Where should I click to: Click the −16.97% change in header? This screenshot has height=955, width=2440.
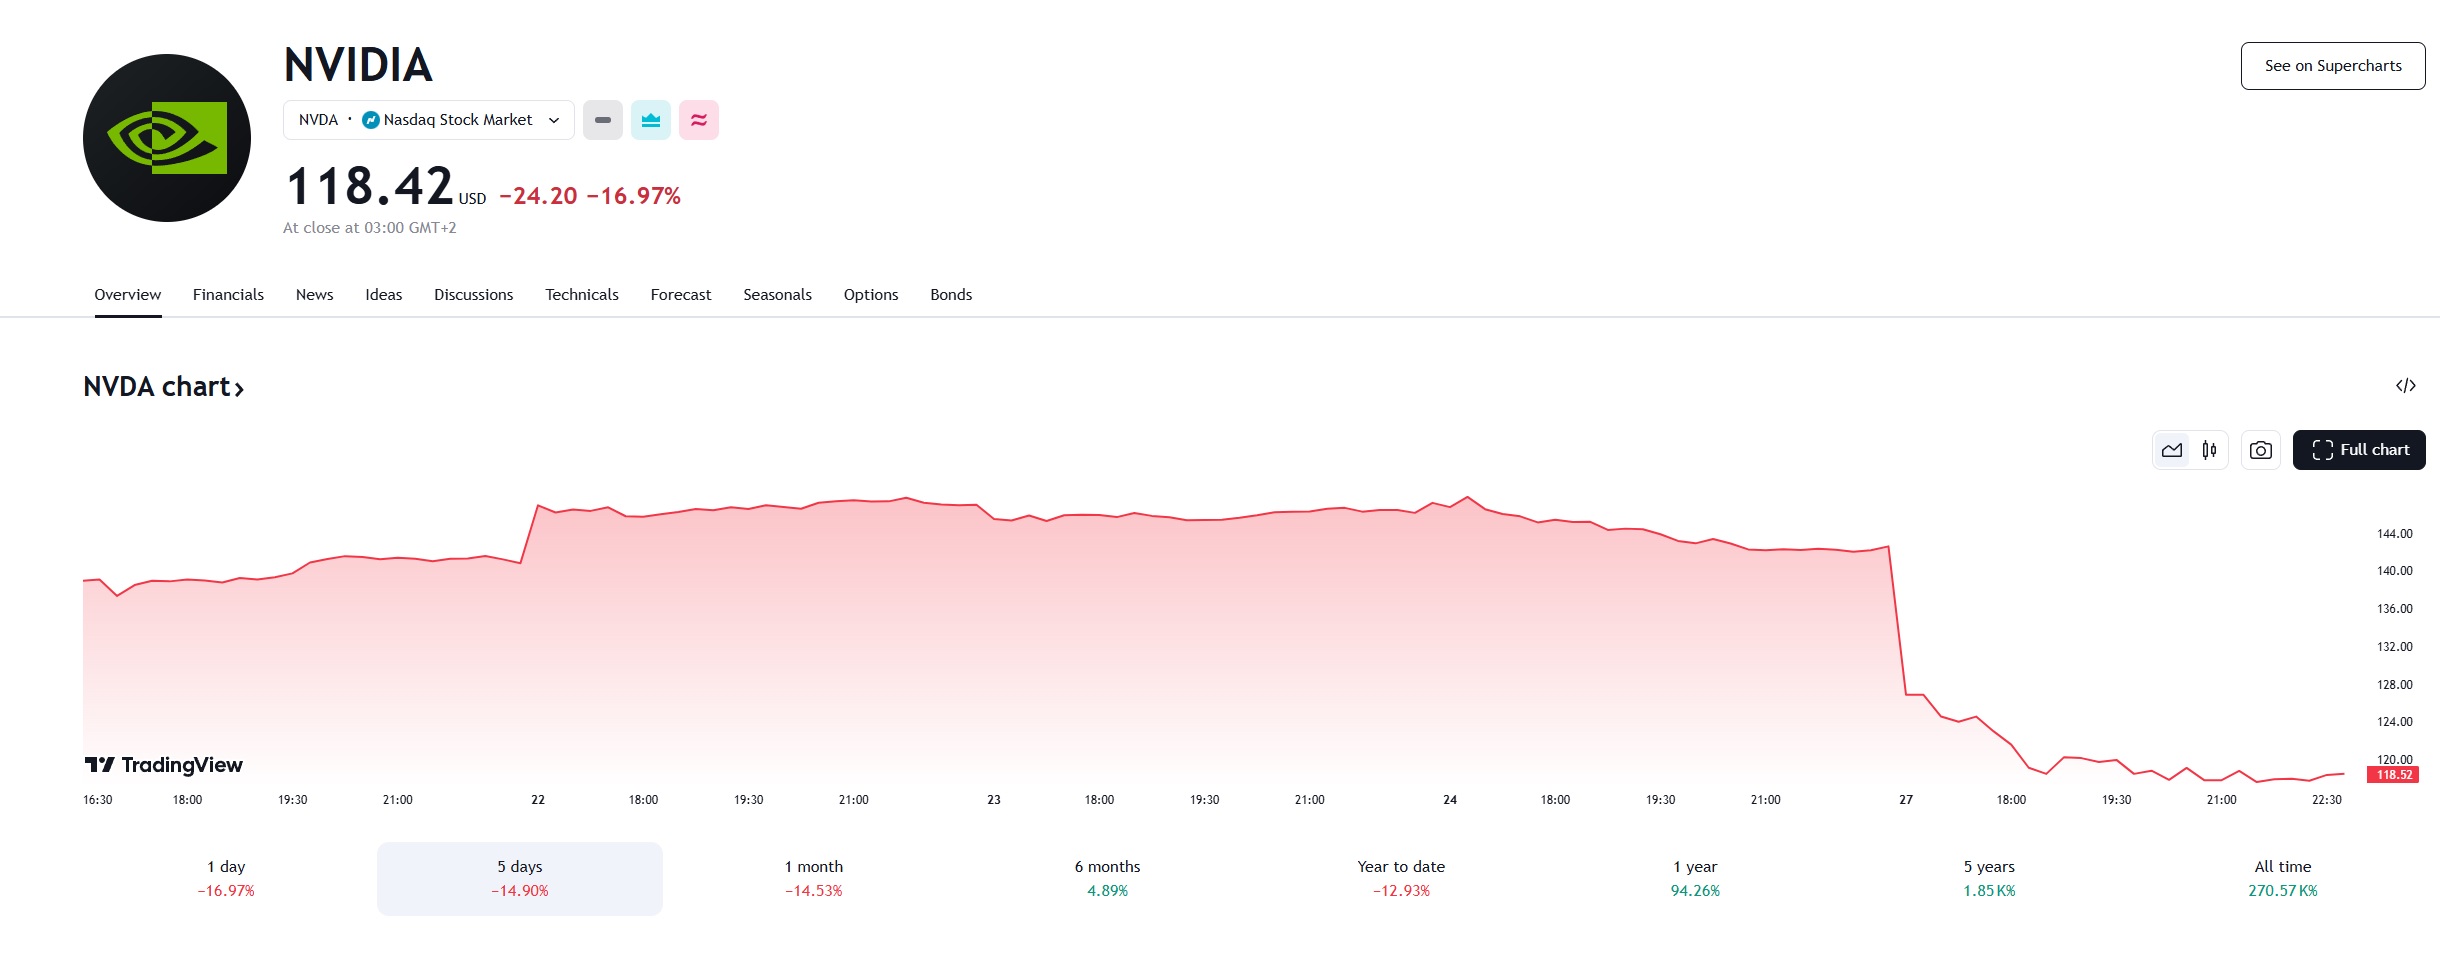point(634,196)
